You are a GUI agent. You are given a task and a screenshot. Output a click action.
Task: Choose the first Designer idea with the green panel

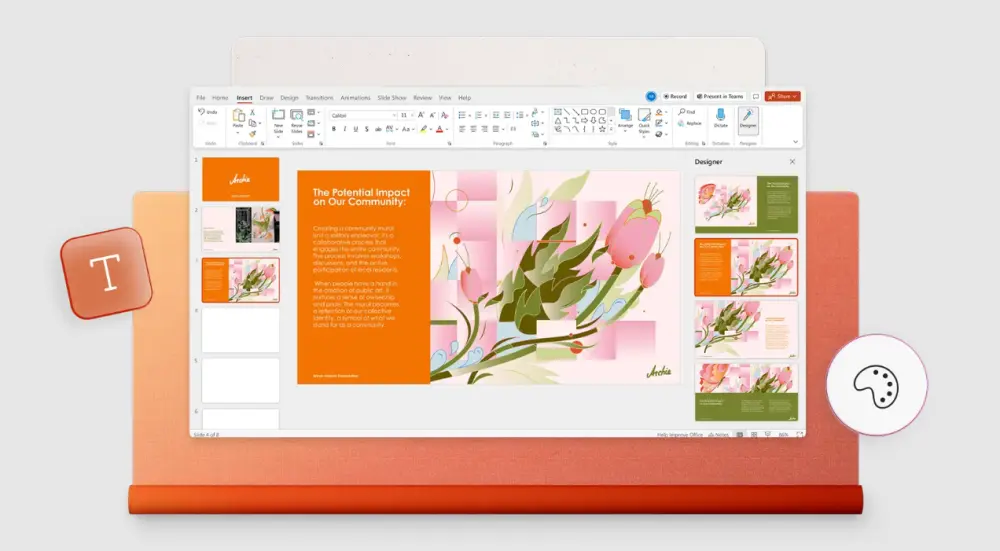(x=746, y=204)
